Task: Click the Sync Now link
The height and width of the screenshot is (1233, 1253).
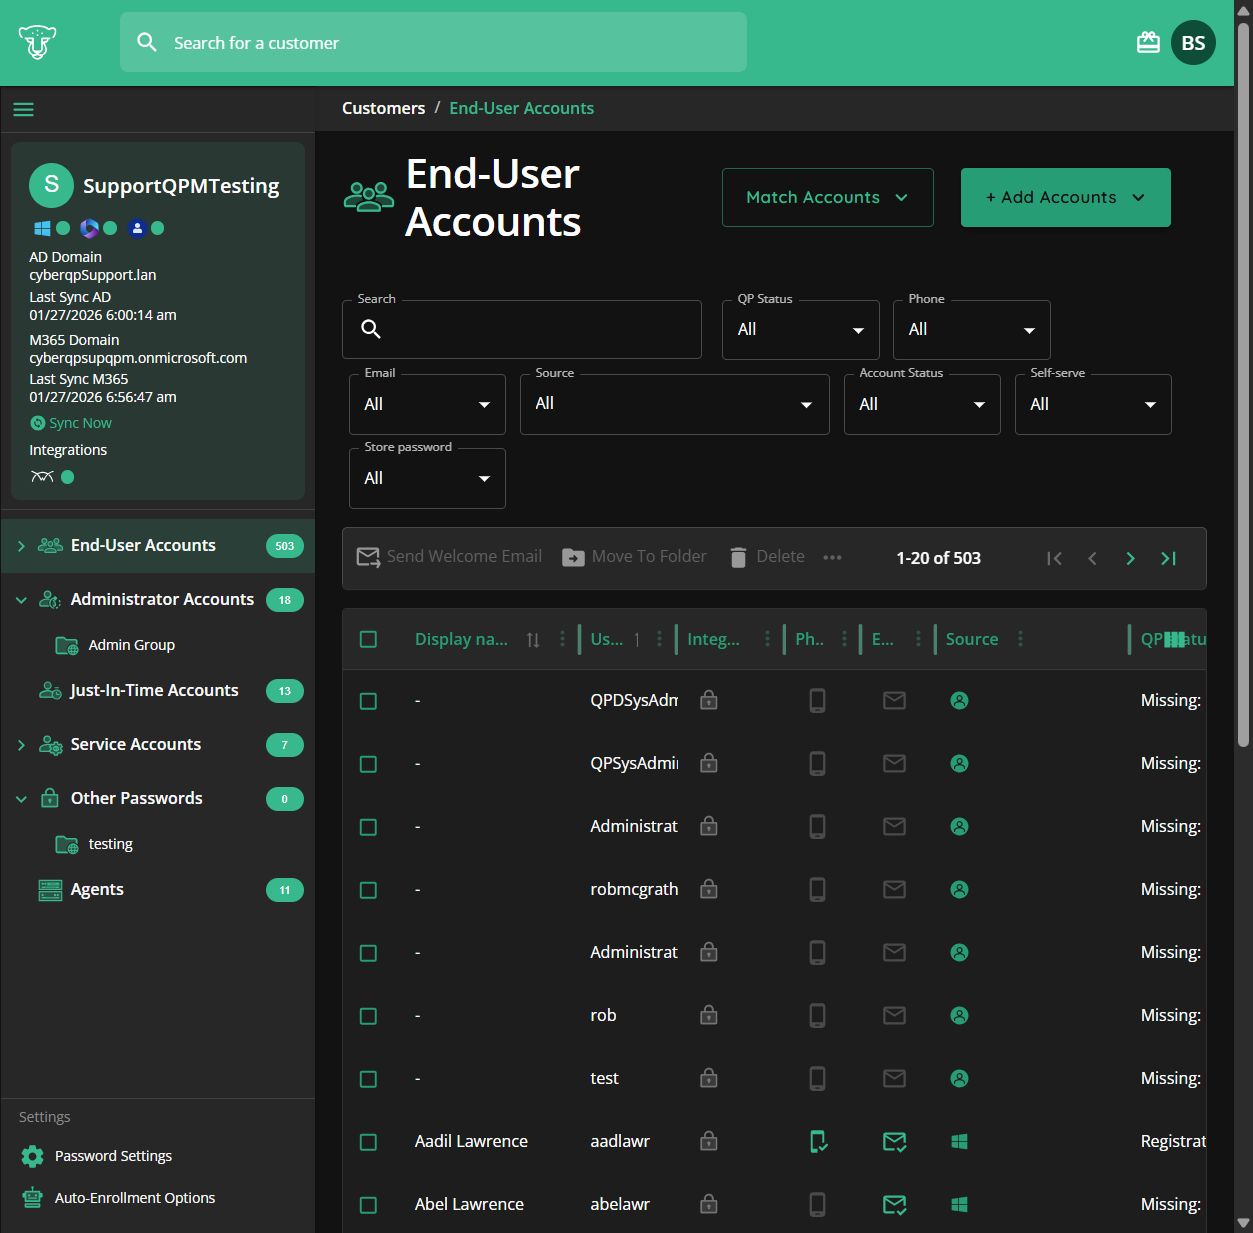Action: pos(80,423)
